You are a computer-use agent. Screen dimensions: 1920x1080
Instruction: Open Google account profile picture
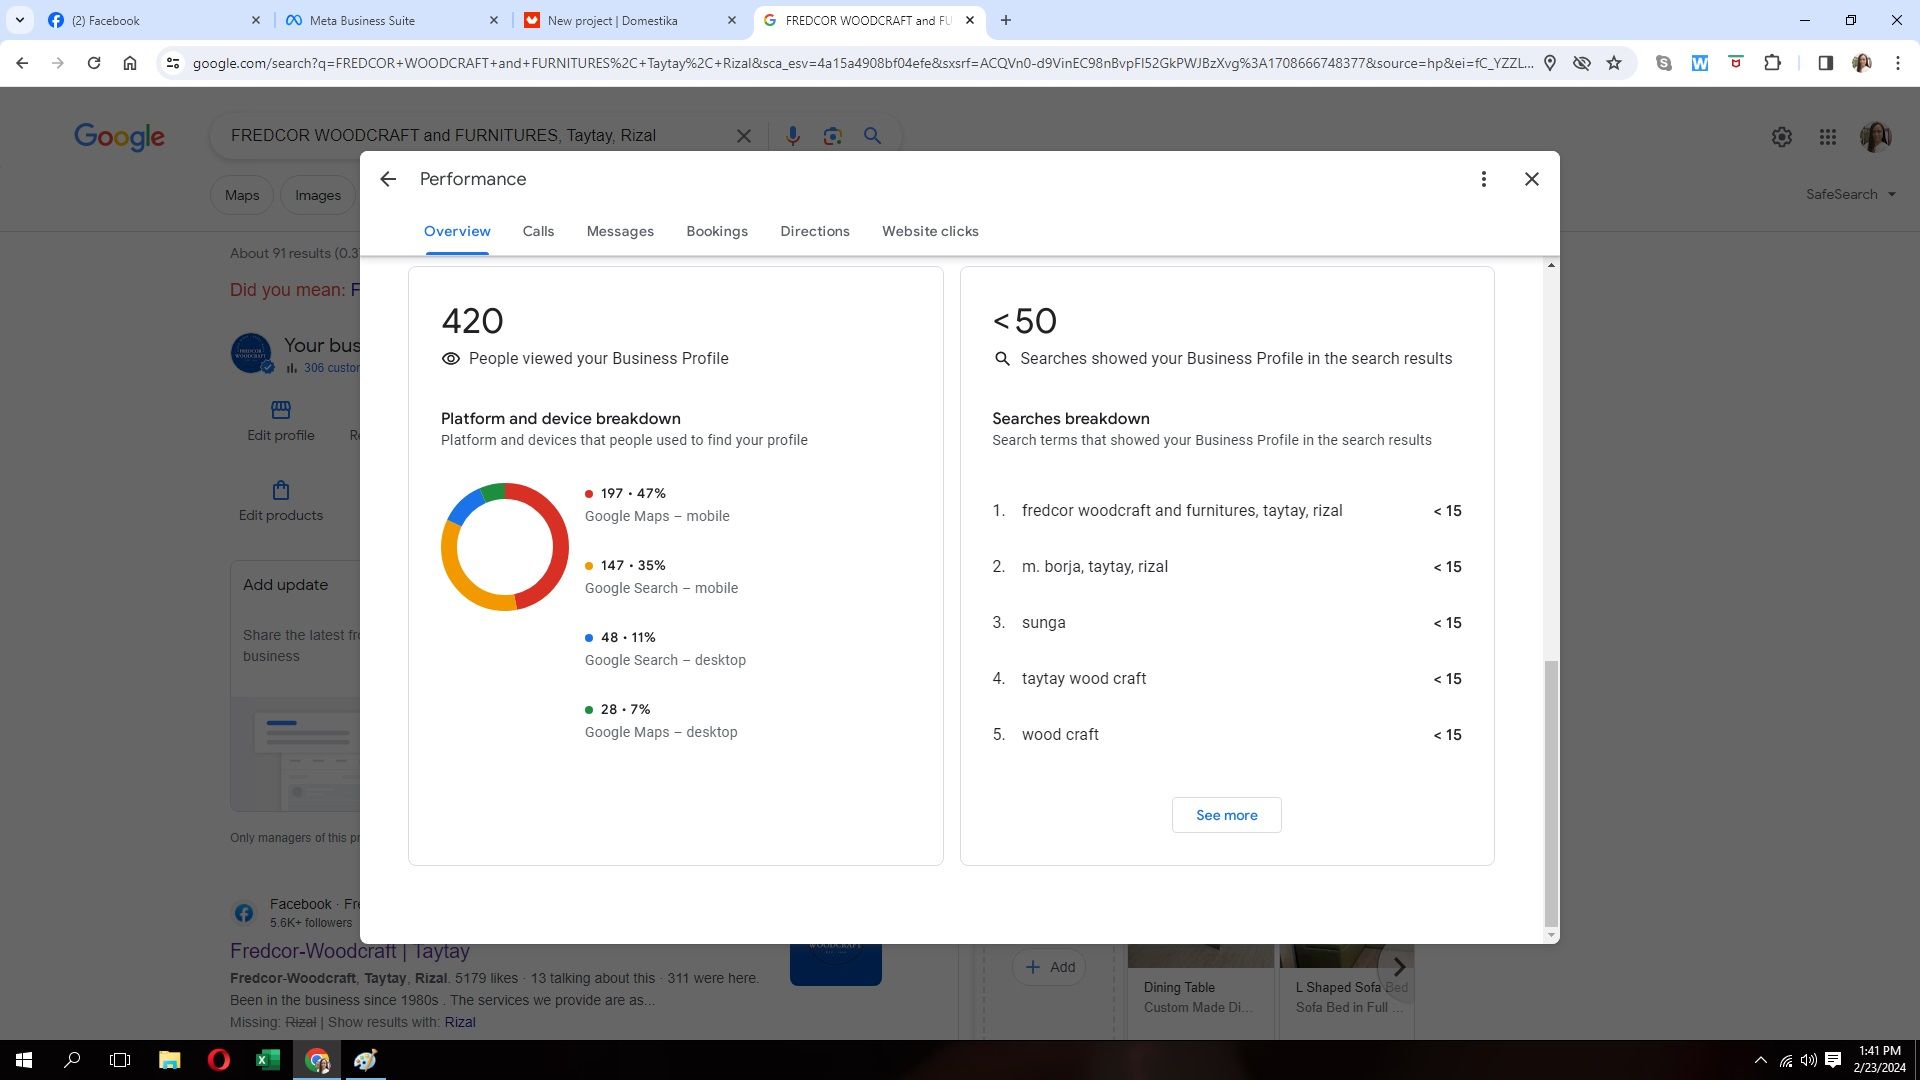coord(1875,137)
